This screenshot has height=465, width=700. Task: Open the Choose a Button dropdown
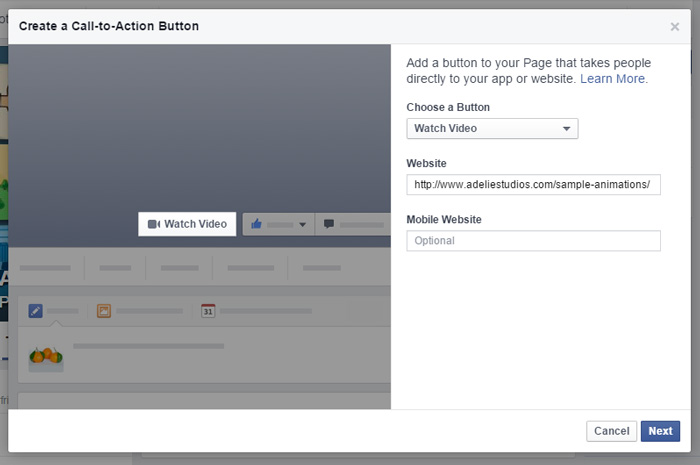[492, 129]
